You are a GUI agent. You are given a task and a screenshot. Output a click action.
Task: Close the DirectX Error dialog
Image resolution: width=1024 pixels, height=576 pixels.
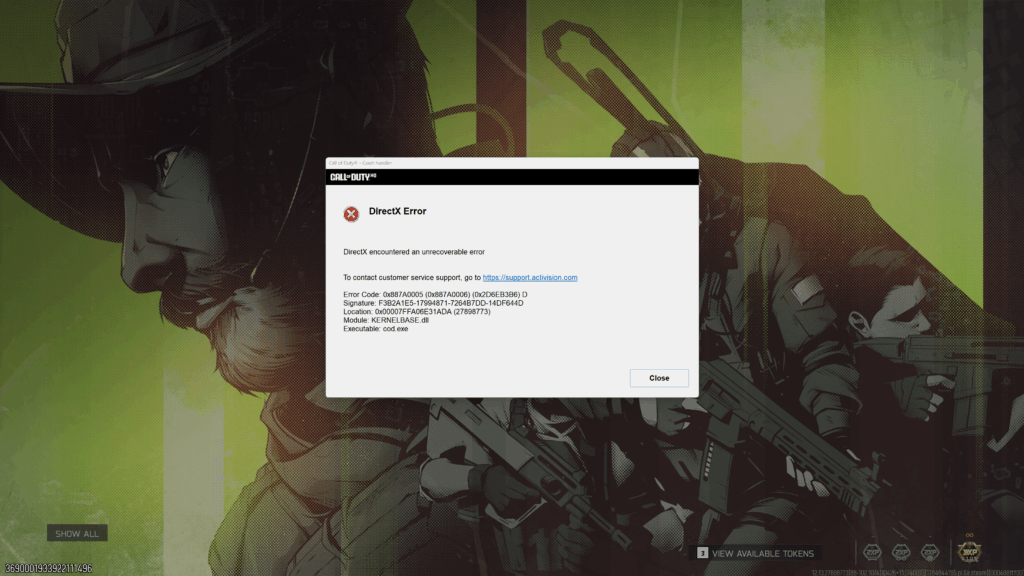click(658, 378)
